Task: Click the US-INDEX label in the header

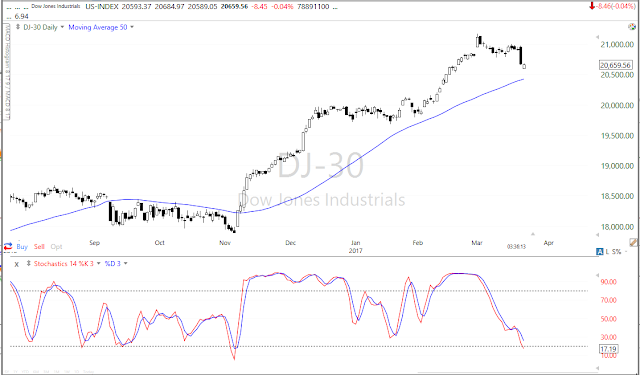Action: point(102,7)
